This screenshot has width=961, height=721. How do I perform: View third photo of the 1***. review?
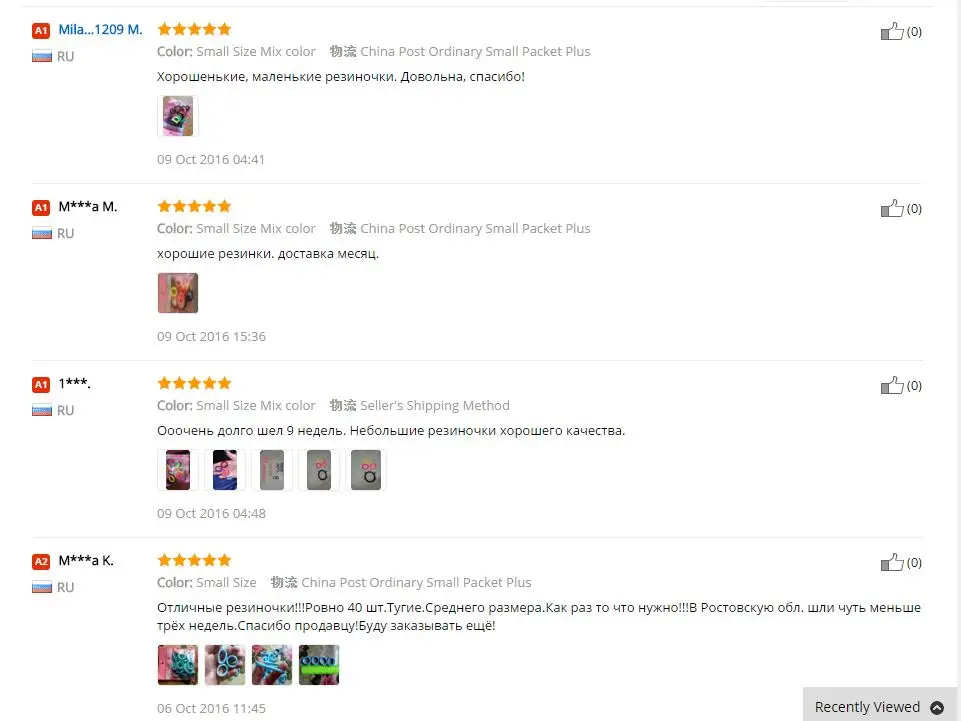[272, 470]
